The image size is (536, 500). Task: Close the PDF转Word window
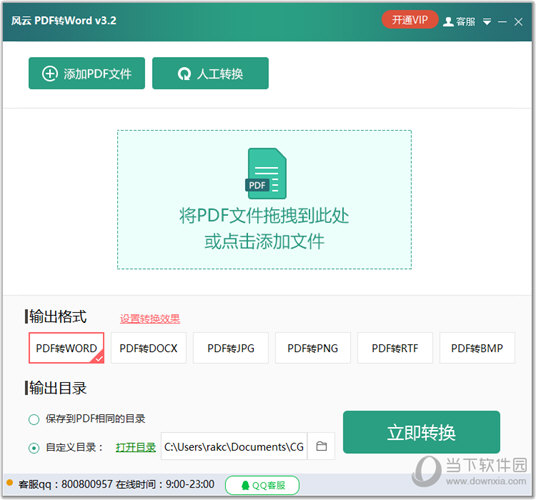click(518, 22)
